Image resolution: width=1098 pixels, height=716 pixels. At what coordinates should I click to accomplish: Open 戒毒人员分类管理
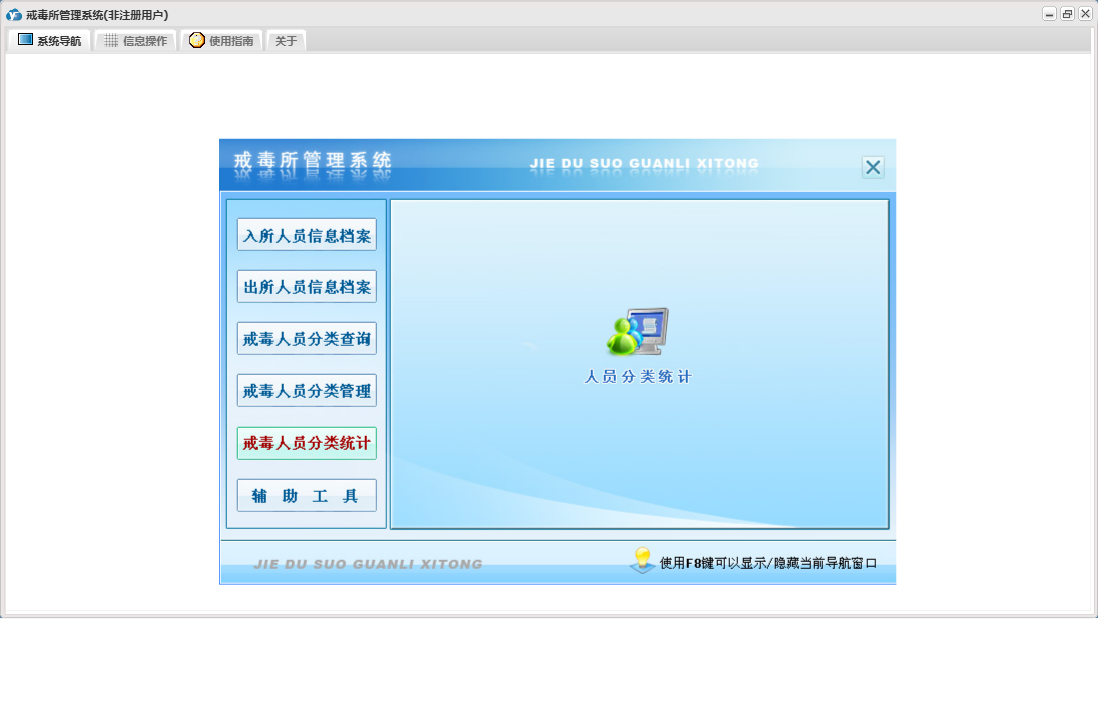point(307,390)
